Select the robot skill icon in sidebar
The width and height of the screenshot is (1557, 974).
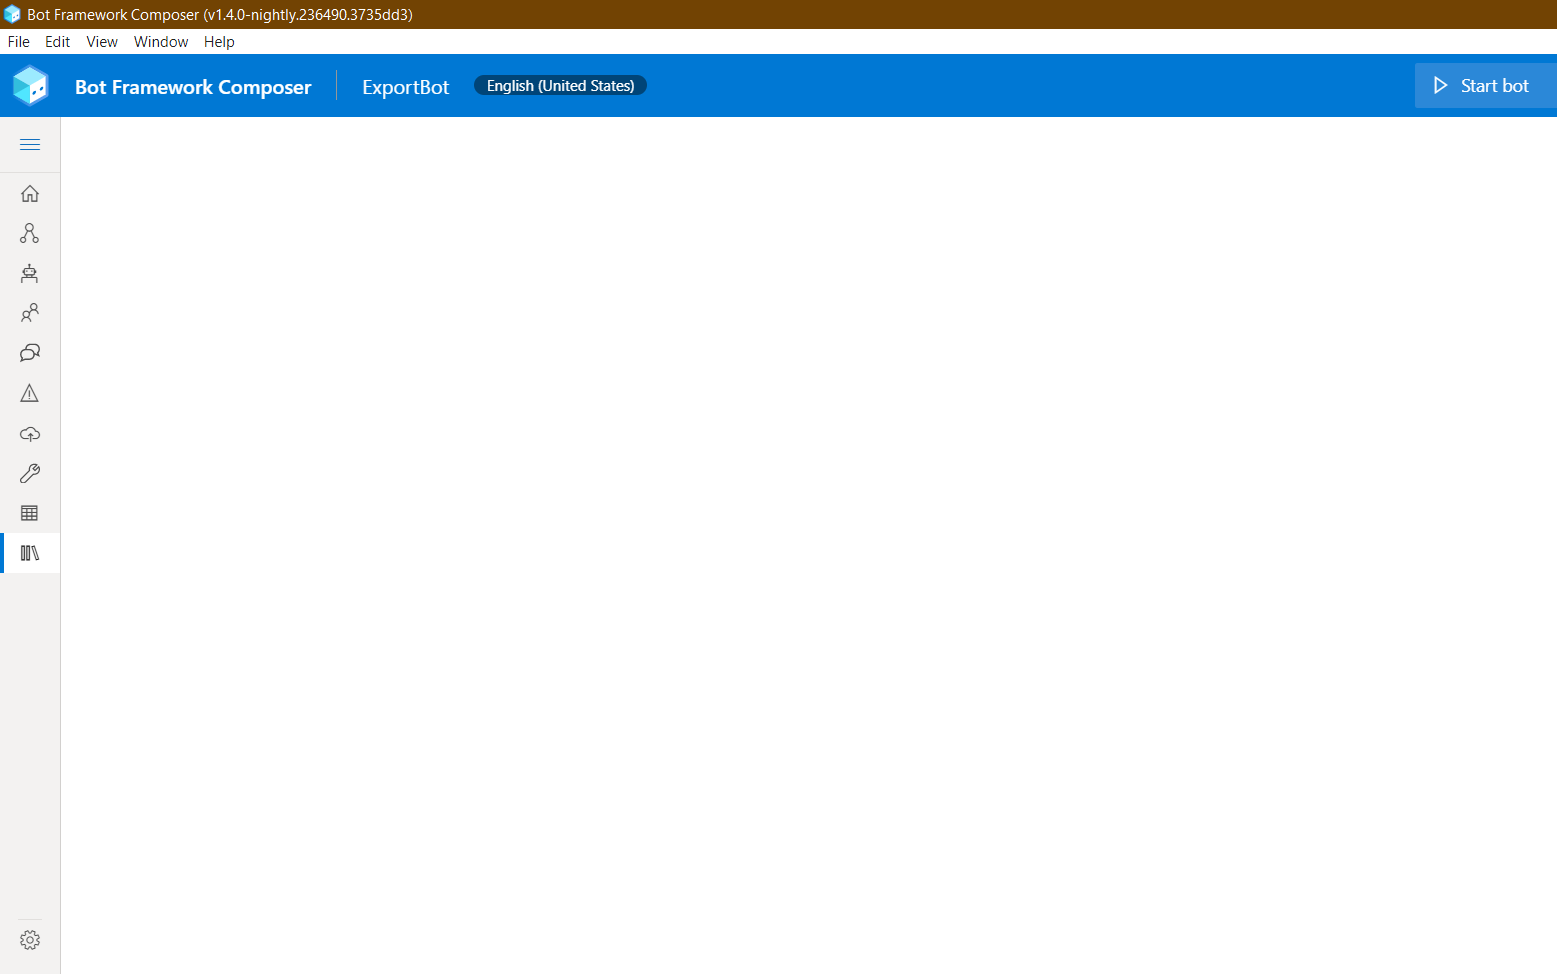point(30,273)
